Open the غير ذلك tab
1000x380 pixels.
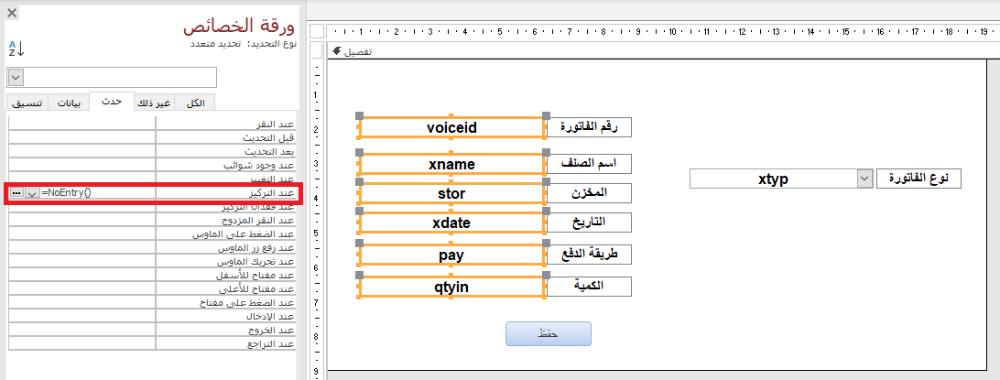click(x=154, y=103)
